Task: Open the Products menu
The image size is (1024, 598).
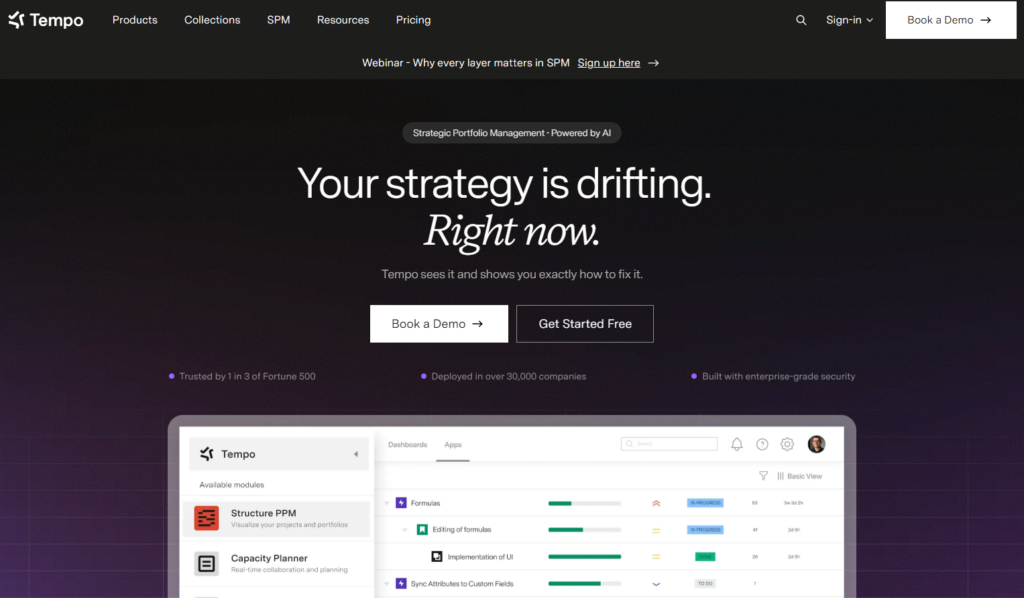Action: coord(135,20)
